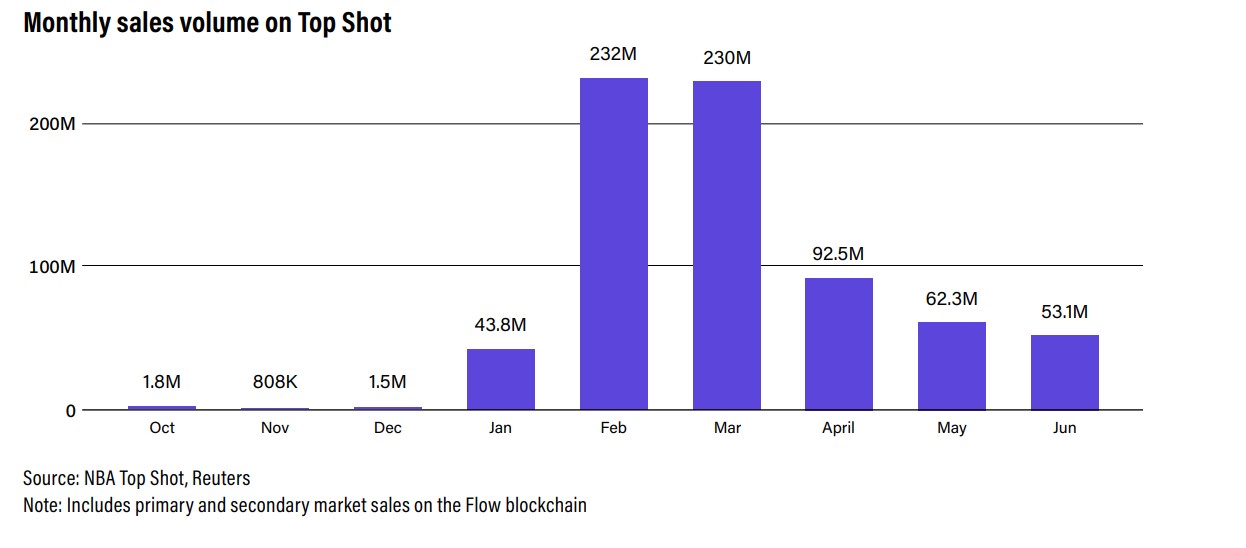
Task: Select the Dec x-axis label
Action: coord(387,428)
